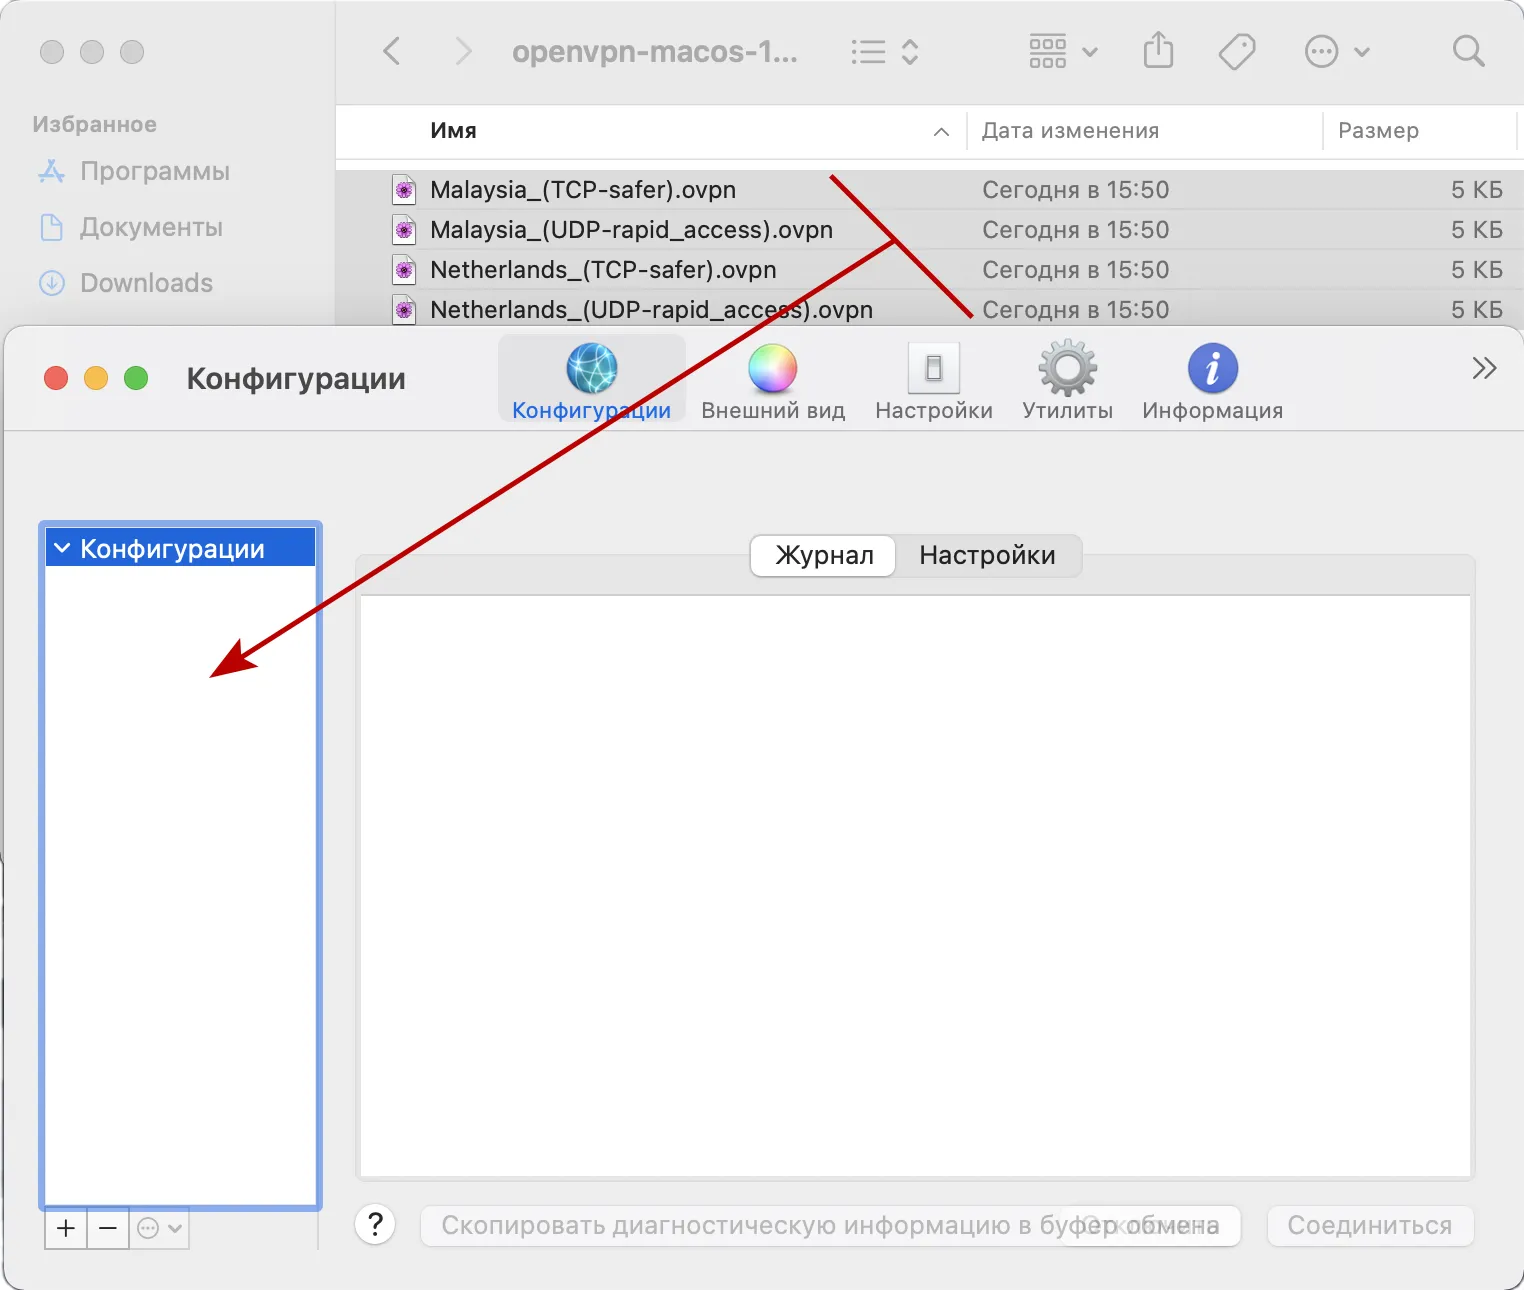Open Finder search magnifier

point(1468,51)
